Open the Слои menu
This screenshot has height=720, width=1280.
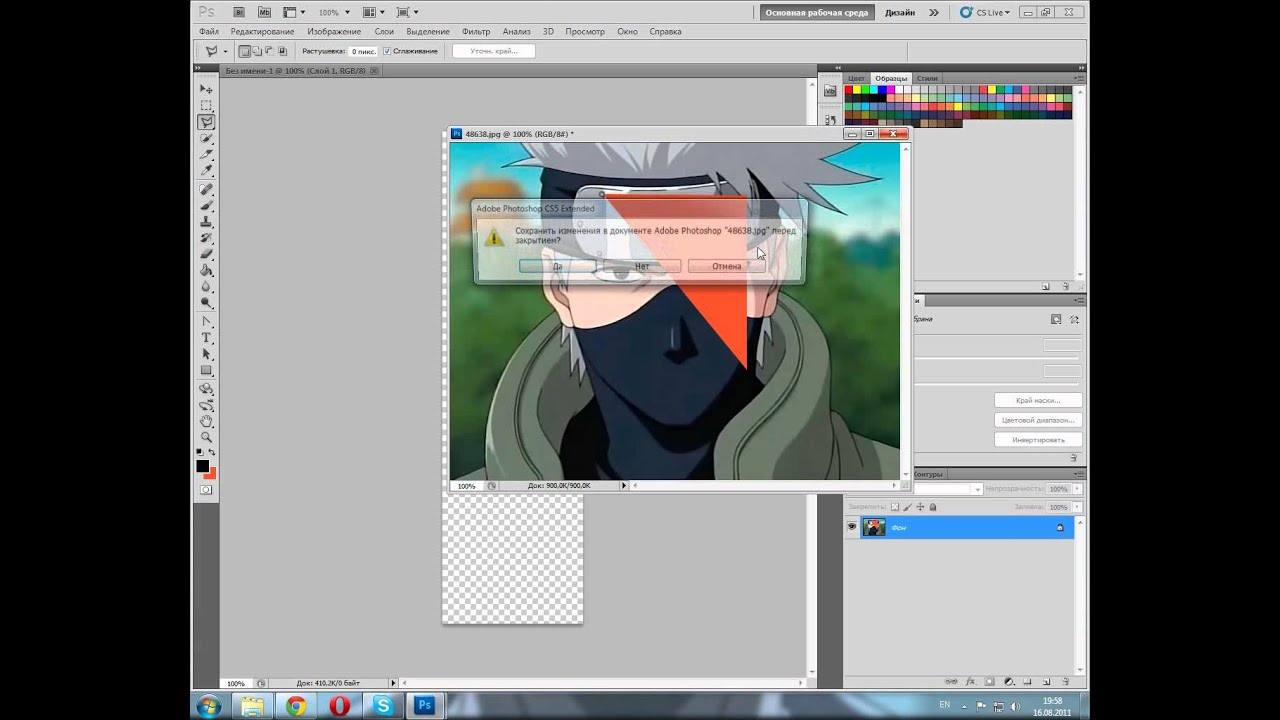tap(384, 31)
